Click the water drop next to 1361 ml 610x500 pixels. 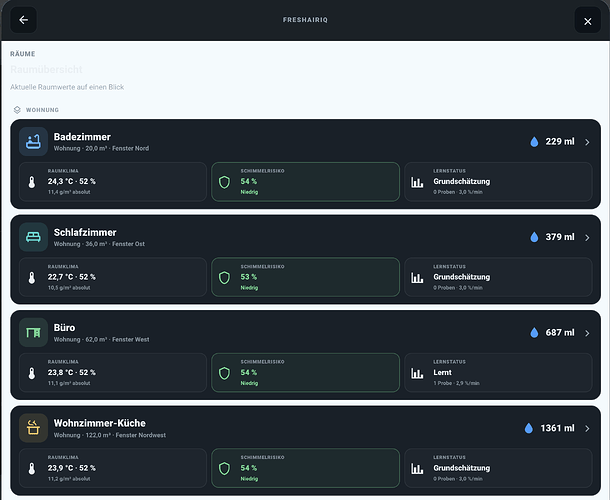tap(529, 428)
